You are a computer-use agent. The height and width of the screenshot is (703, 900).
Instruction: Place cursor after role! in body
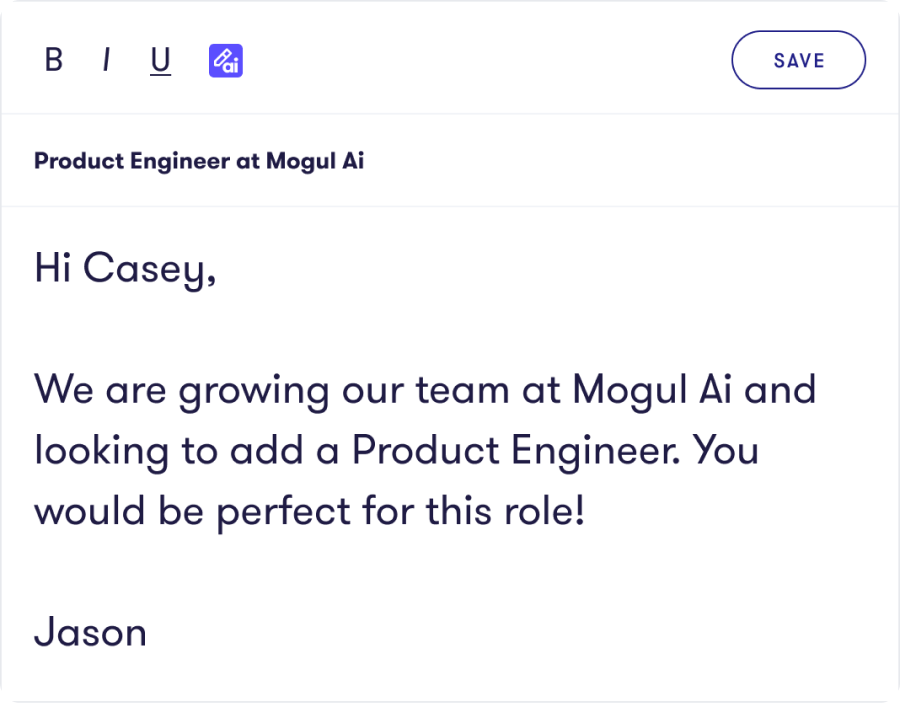587,511
